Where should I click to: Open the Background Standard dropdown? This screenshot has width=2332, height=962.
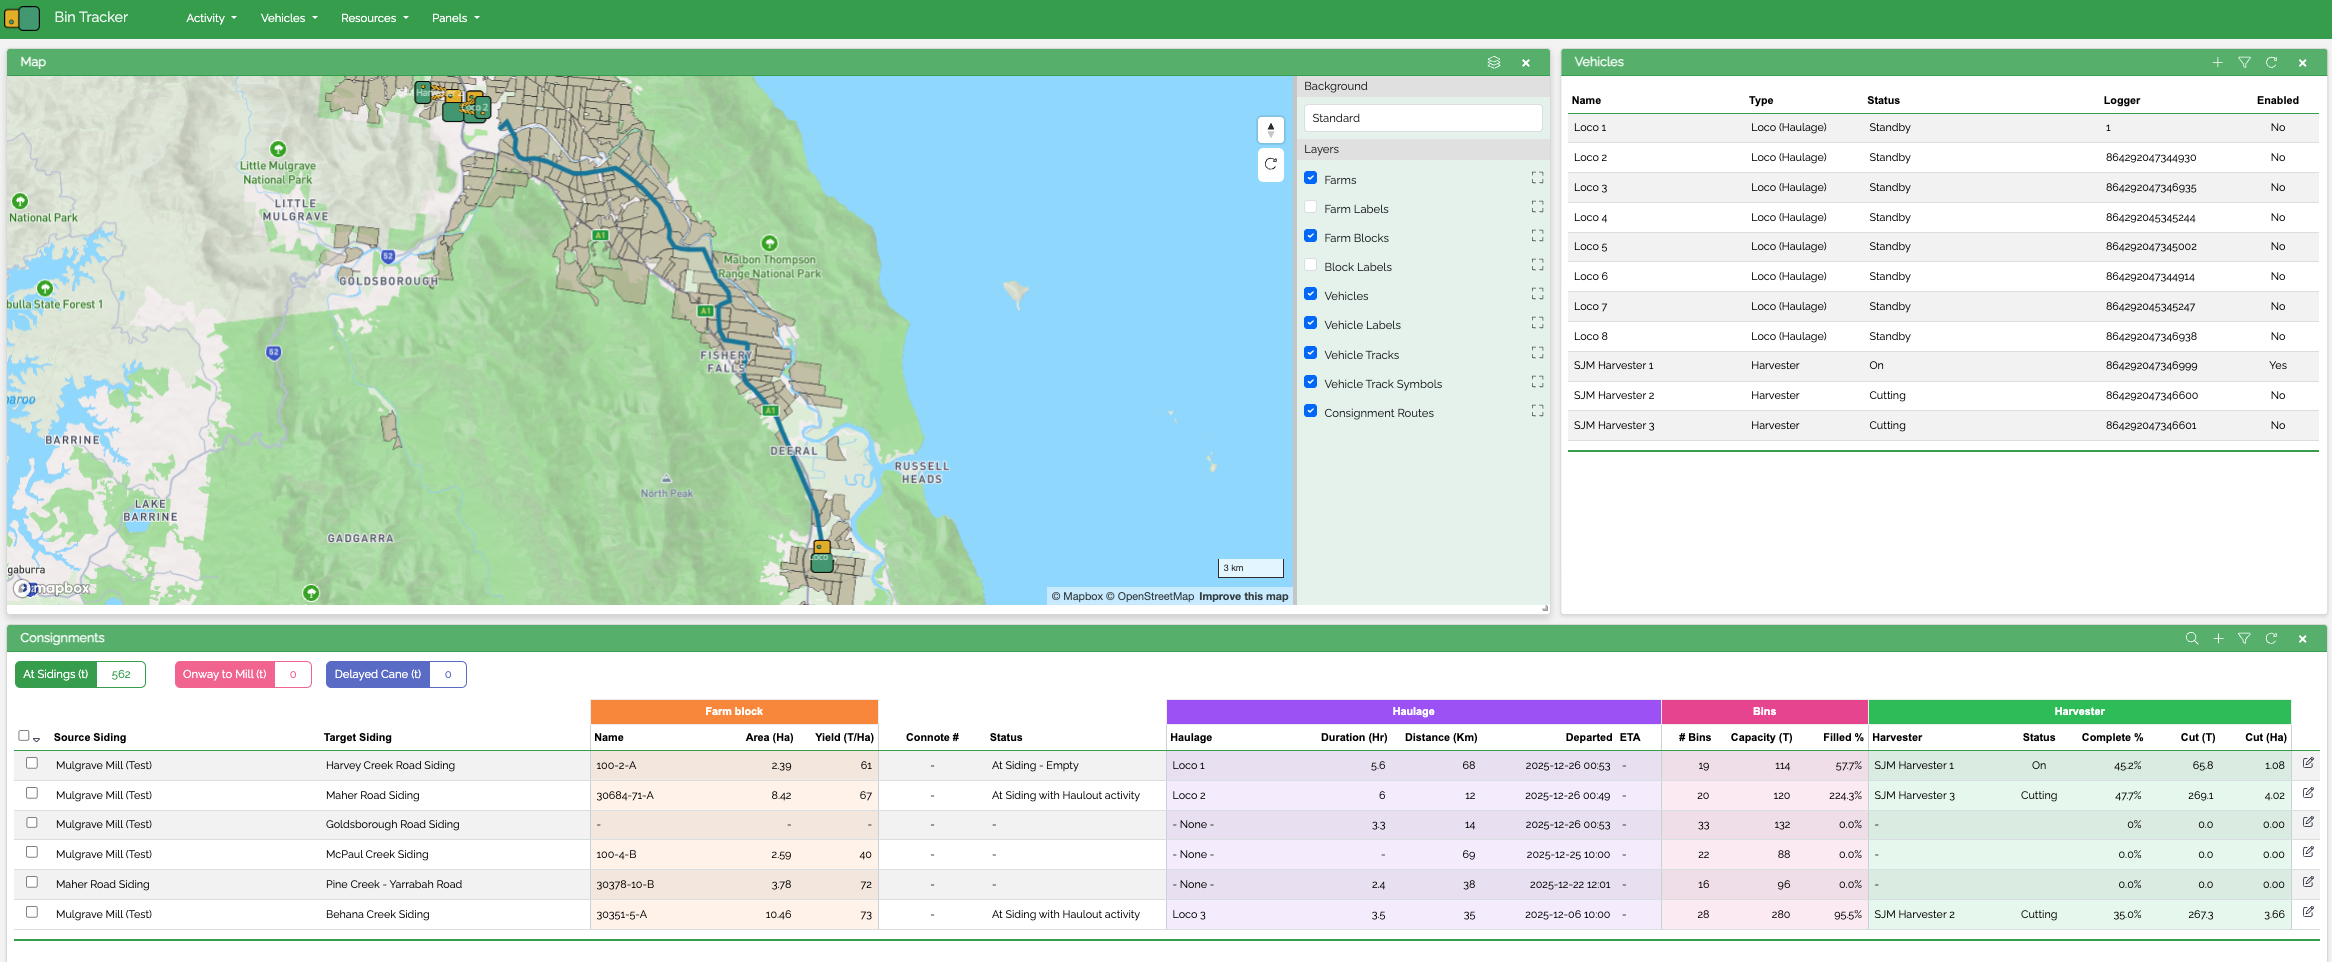(x=1422, y=118)
